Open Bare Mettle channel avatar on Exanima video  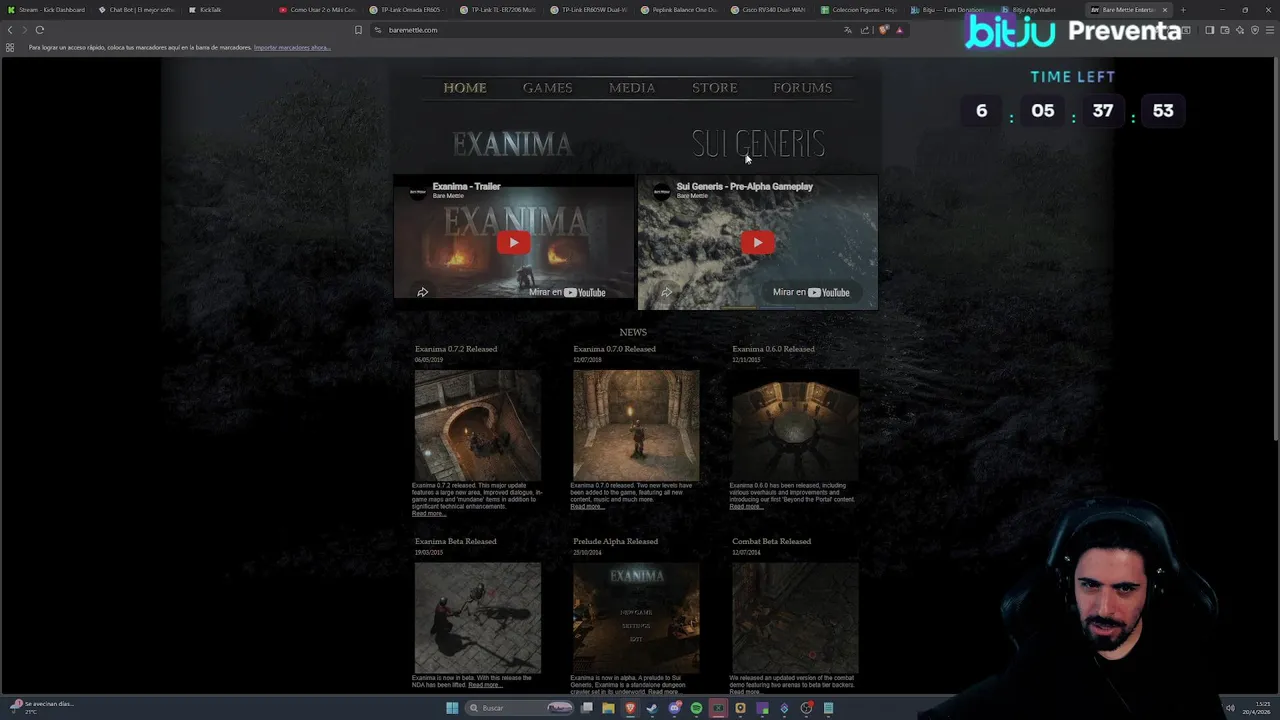(x=417, y=190)
